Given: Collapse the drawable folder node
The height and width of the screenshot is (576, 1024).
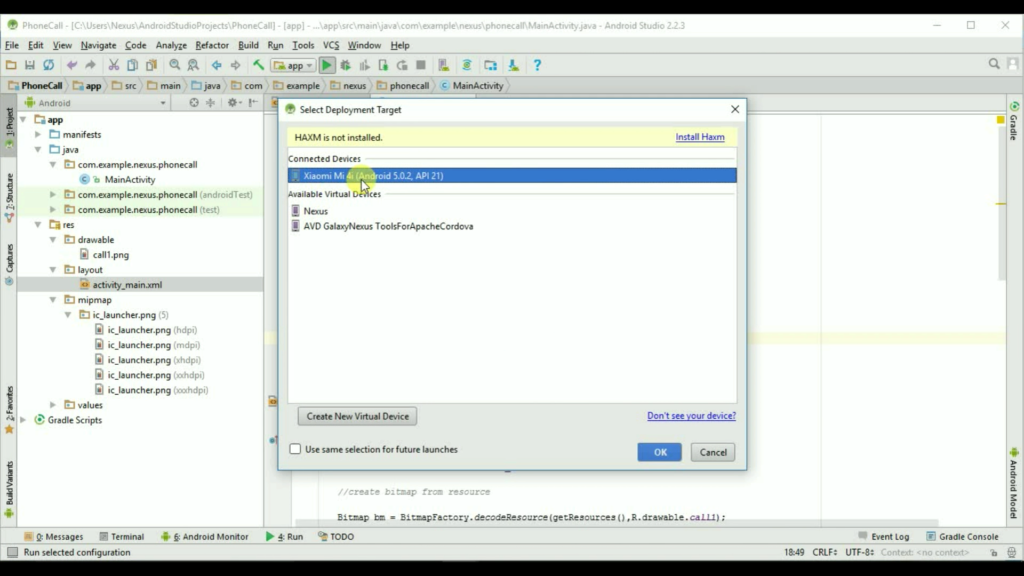Looking at the screenshot, I should (53, 240).
